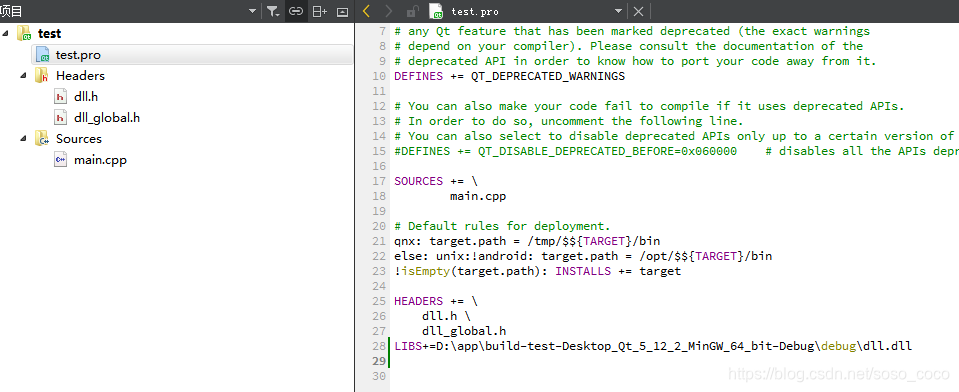Click the Sources folder icon

click(42, 139)
